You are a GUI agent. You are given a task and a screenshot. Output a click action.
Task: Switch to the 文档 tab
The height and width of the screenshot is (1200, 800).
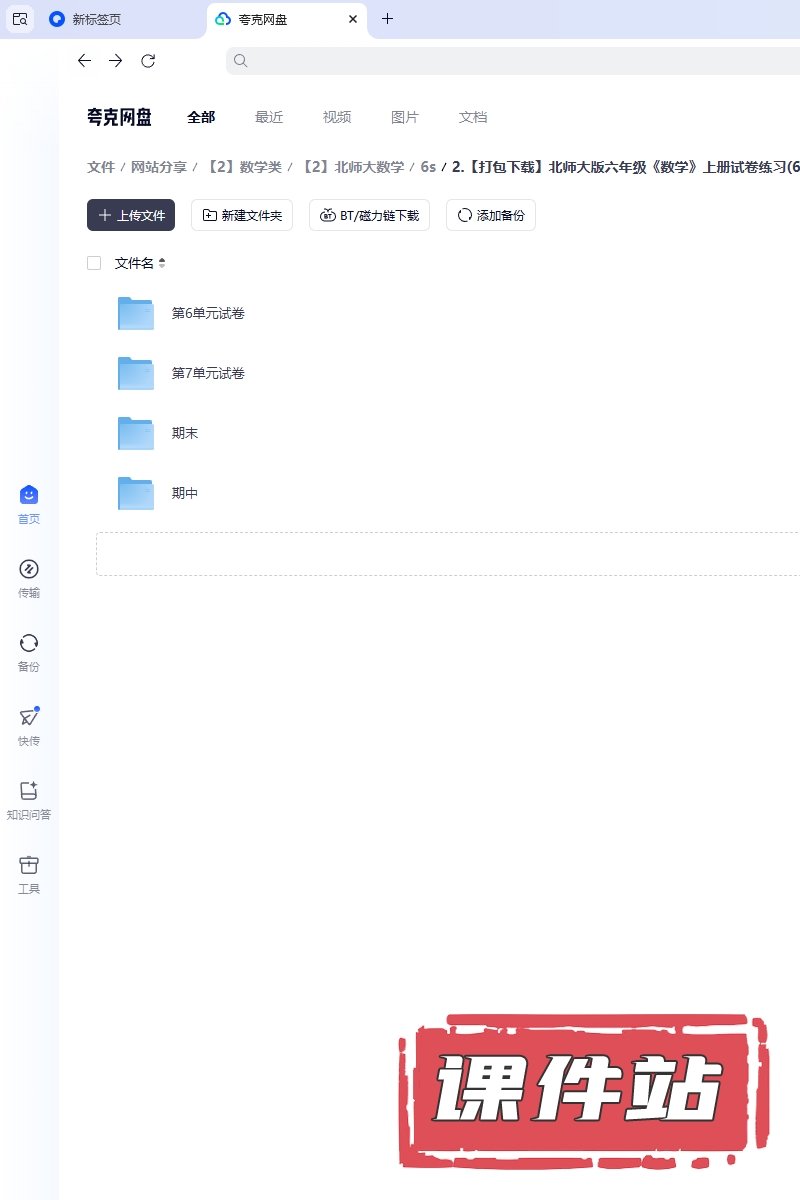[x=473, y=117]
